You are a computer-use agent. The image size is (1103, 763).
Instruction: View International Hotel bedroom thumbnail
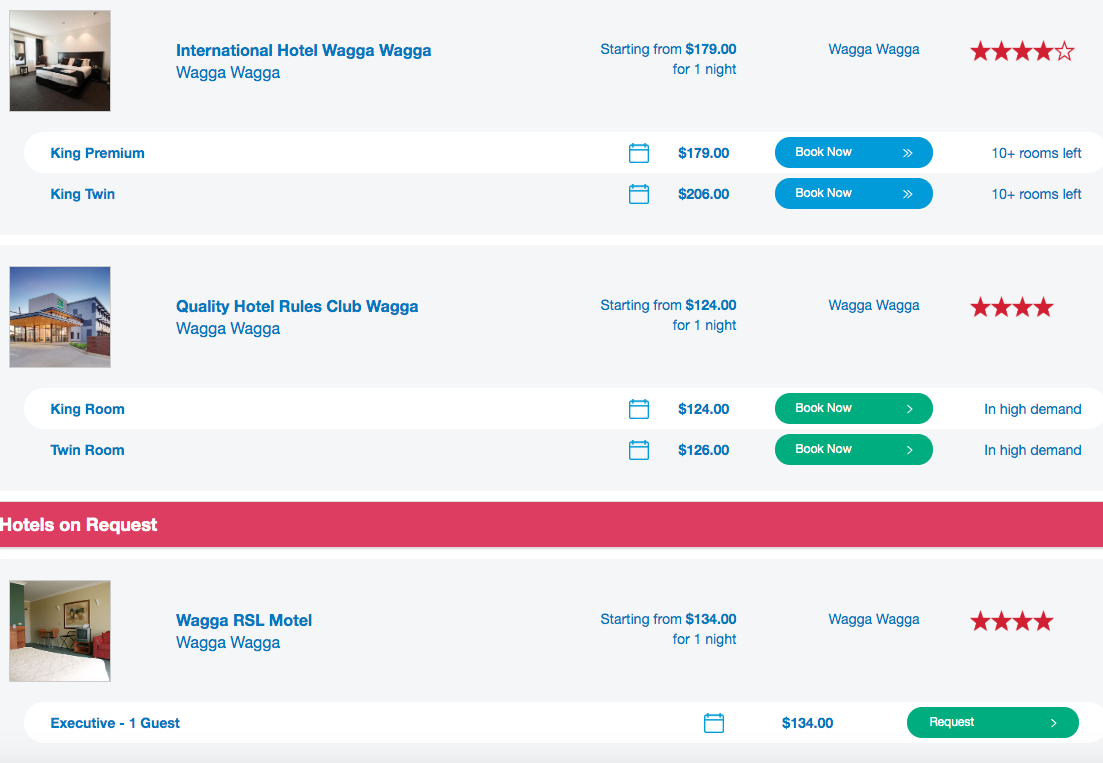(x=60, y=60)
